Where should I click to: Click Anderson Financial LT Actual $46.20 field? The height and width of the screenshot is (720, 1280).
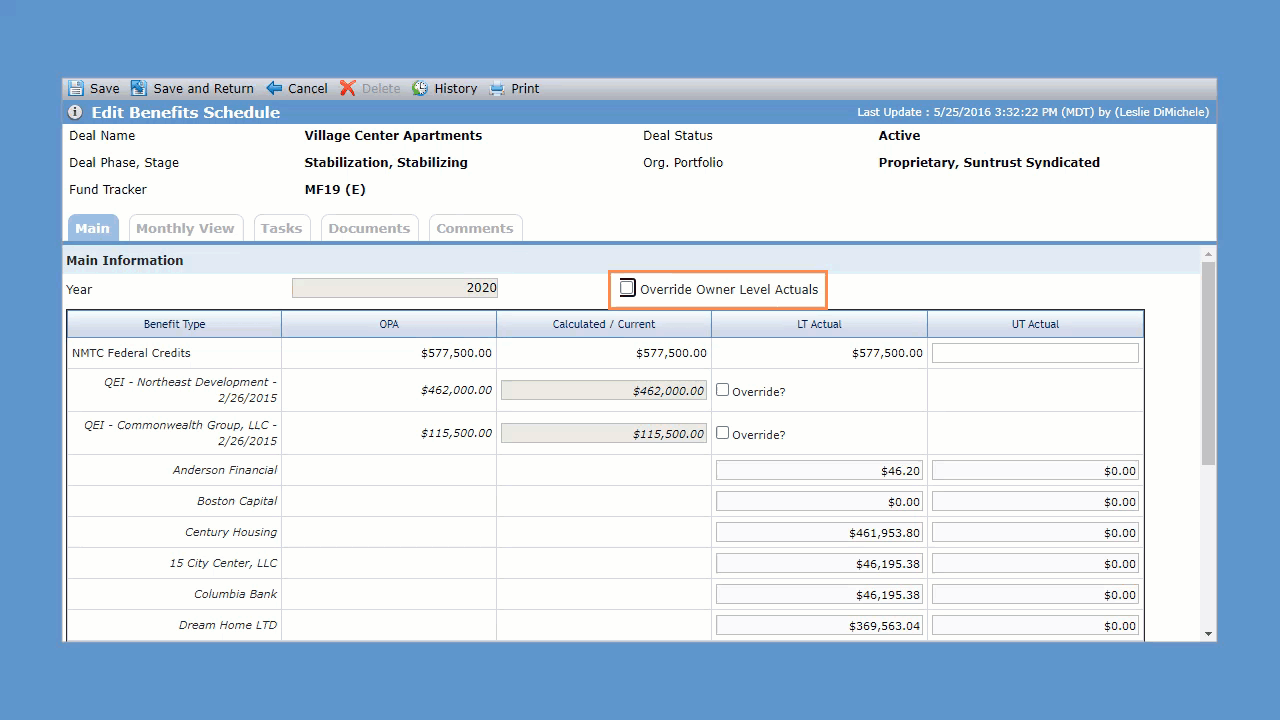tap(819, 471)
